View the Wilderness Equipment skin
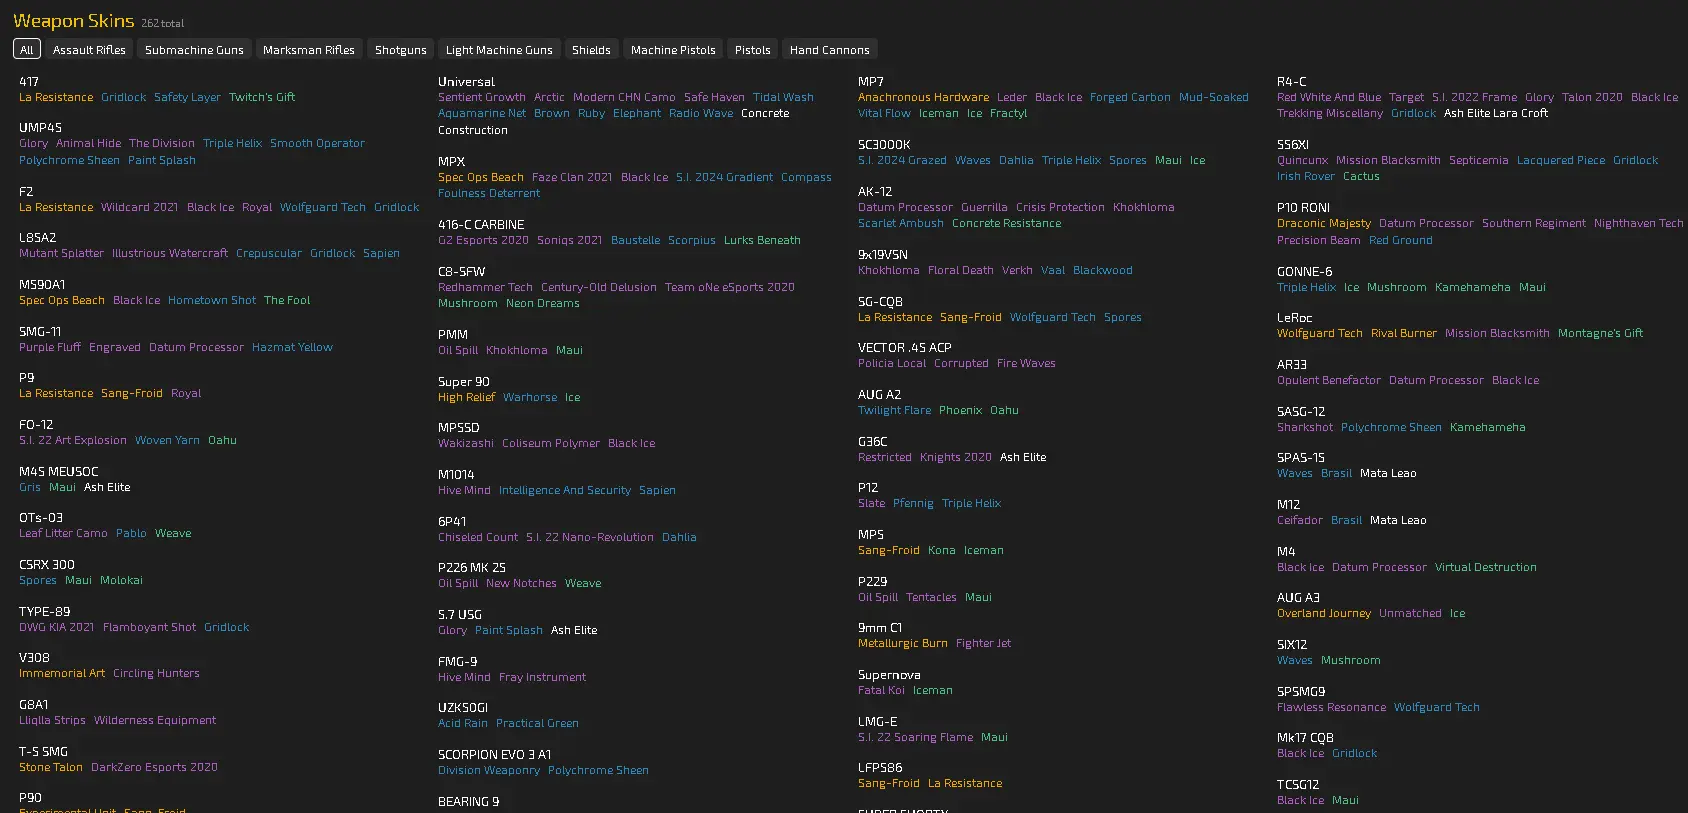 tap(155, 720)
